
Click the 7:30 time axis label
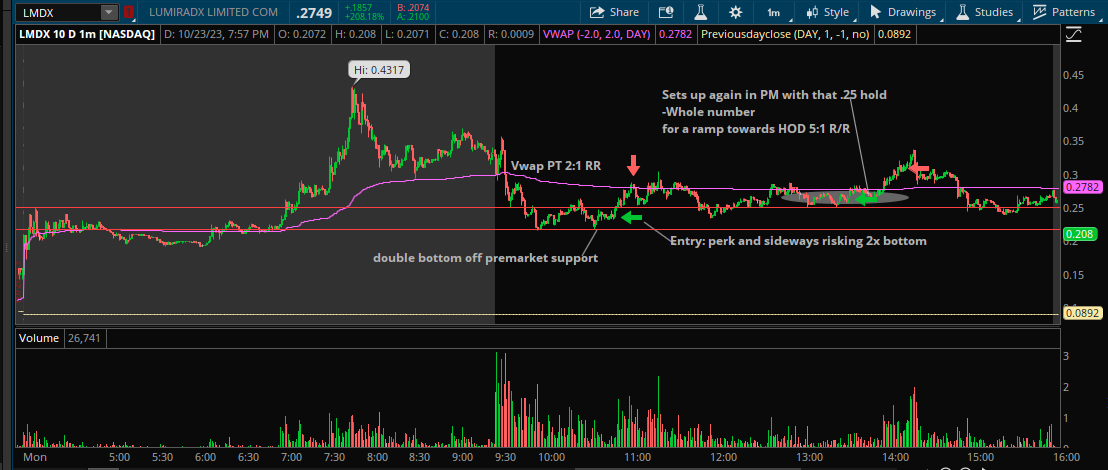point(334,457)
